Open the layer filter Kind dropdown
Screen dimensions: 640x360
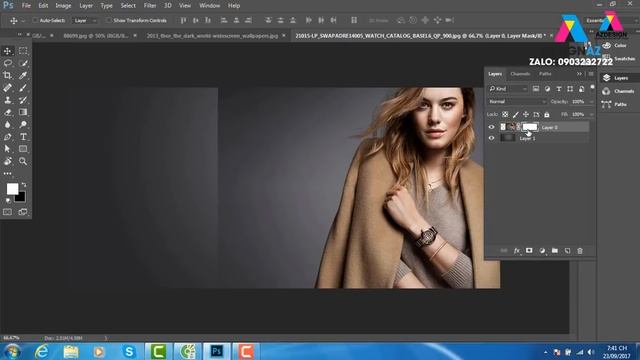click(x=508, y=89)
